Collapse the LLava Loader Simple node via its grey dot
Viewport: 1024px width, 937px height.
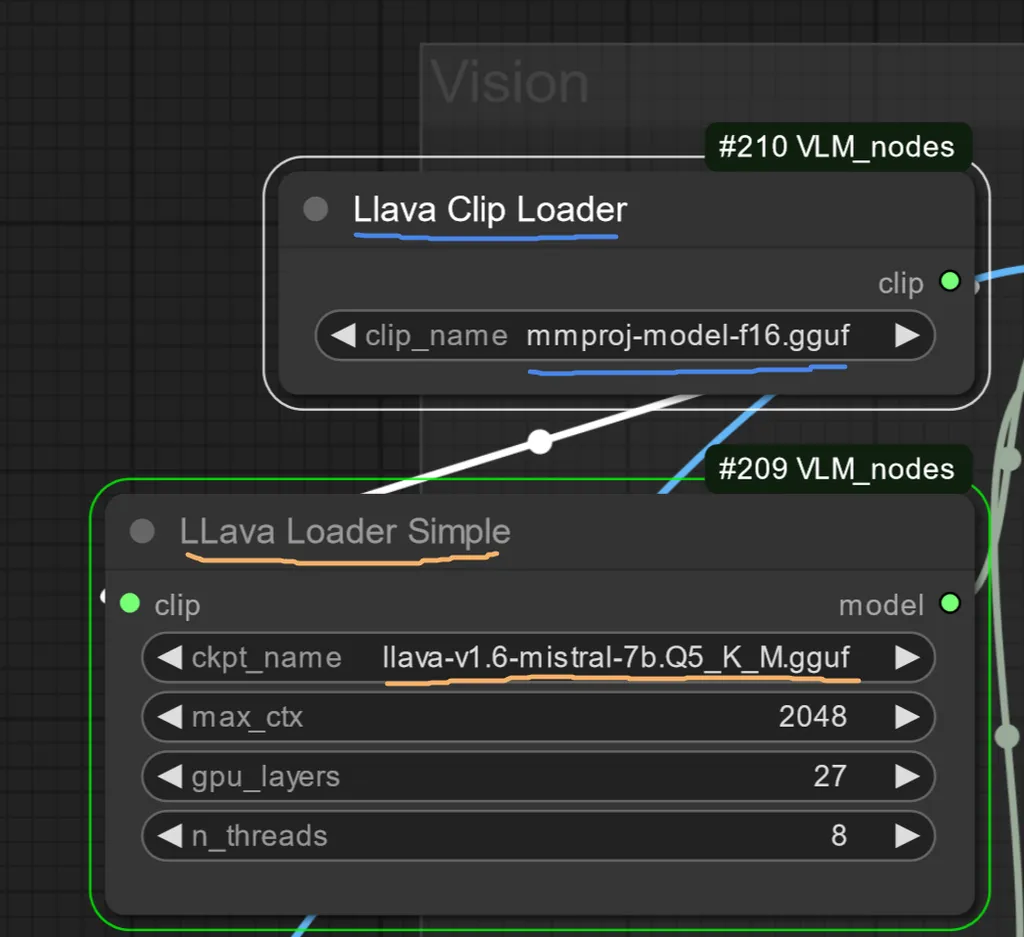[x=142, y=531]
